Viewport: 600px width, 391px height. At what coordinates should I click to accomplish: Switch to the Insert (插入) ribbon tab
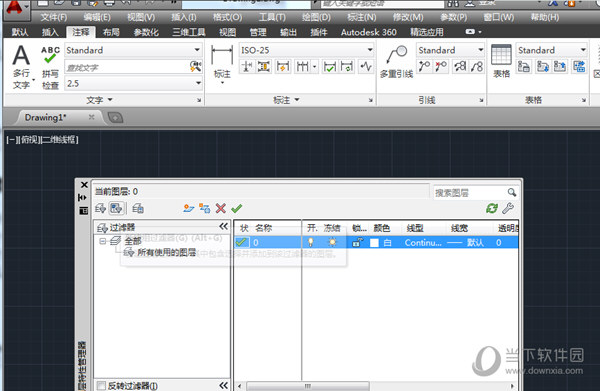pyautogui.click(x=50, y=32)
